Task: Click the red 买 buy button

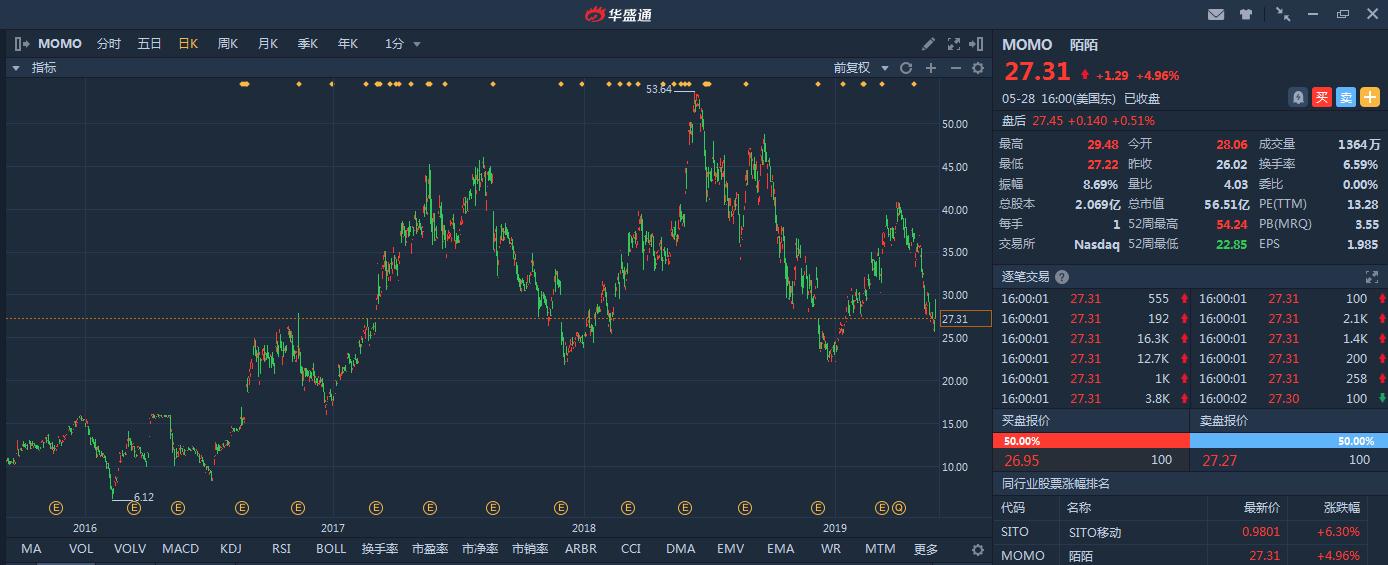Action: point(1322,97)
